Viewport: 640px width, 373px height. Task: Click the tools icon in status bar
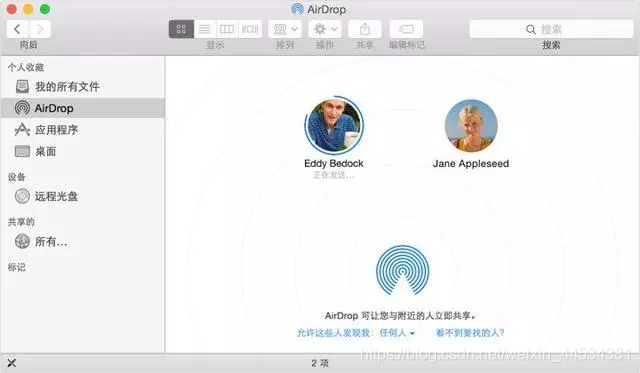[12, 363]
